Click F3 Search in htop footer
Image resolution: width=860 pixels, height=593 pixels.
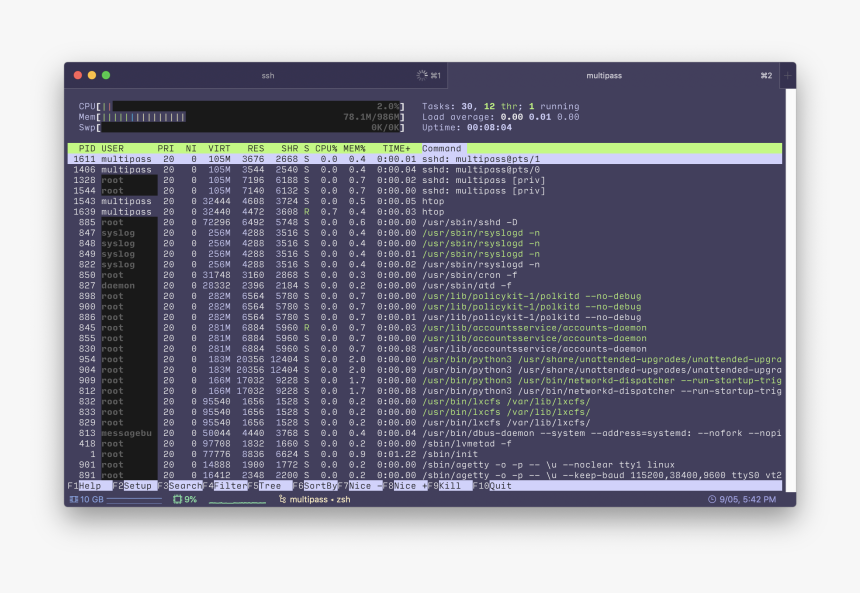click(180, 486)
